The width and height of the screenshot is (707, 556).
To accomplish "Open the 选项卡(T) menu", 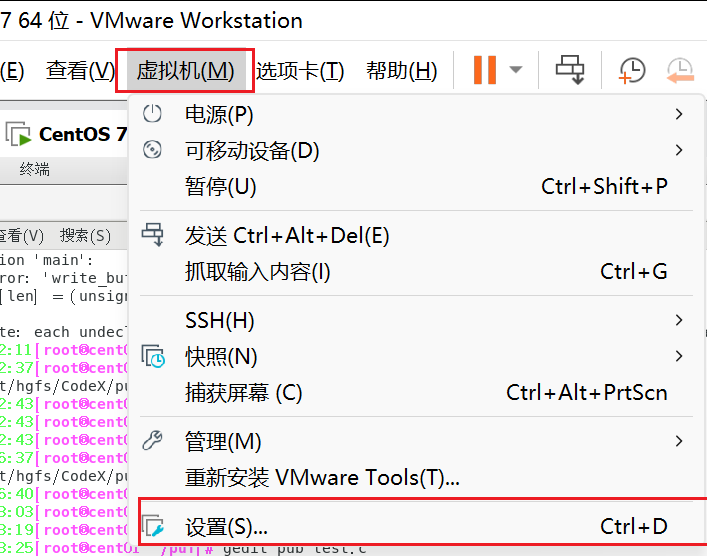I will coord(300,71).
